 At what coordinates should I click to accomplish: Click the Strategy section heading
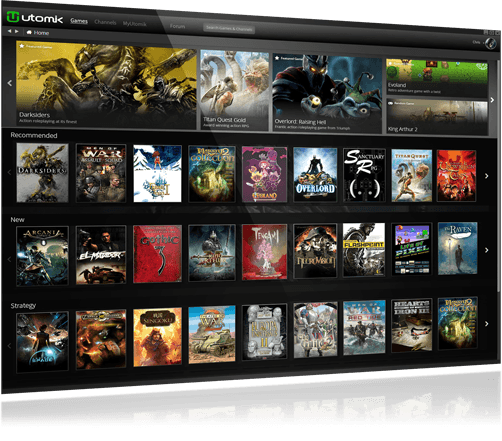pos(23,306)
